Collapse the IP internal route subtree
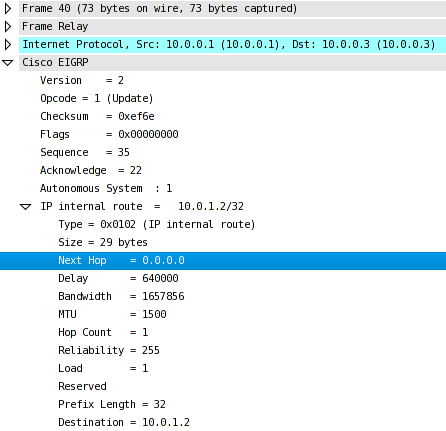The image size is (446, 431). (26, 207)
